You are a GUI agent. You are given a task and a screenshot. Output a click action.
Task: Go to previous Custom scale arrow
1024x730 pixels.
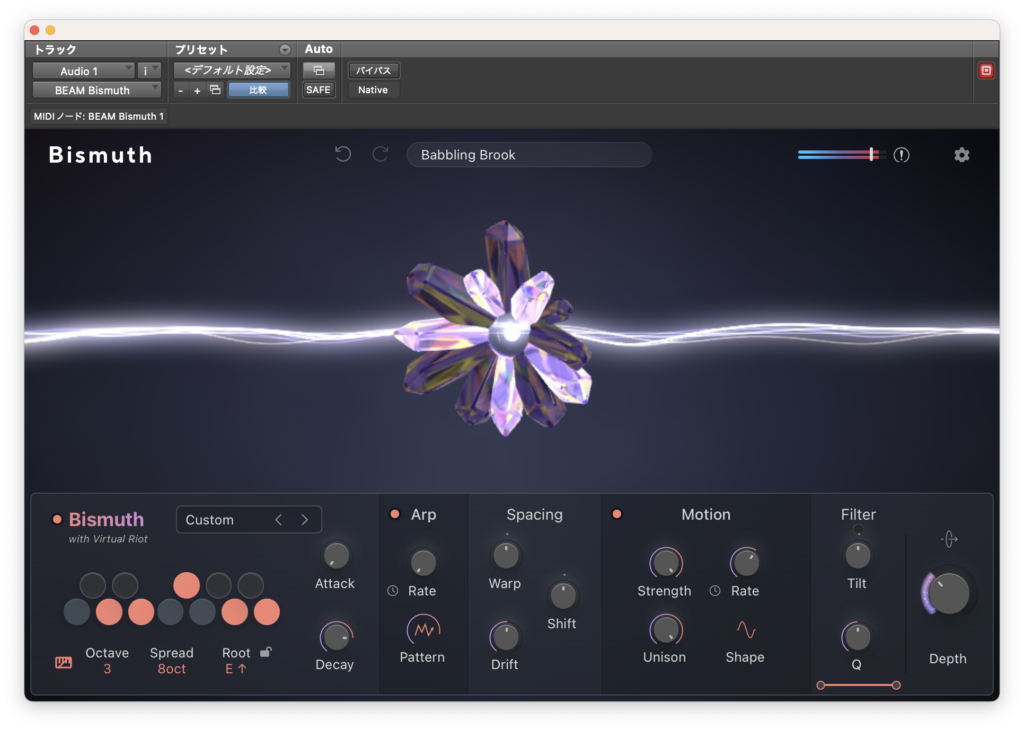click(279, 520)
